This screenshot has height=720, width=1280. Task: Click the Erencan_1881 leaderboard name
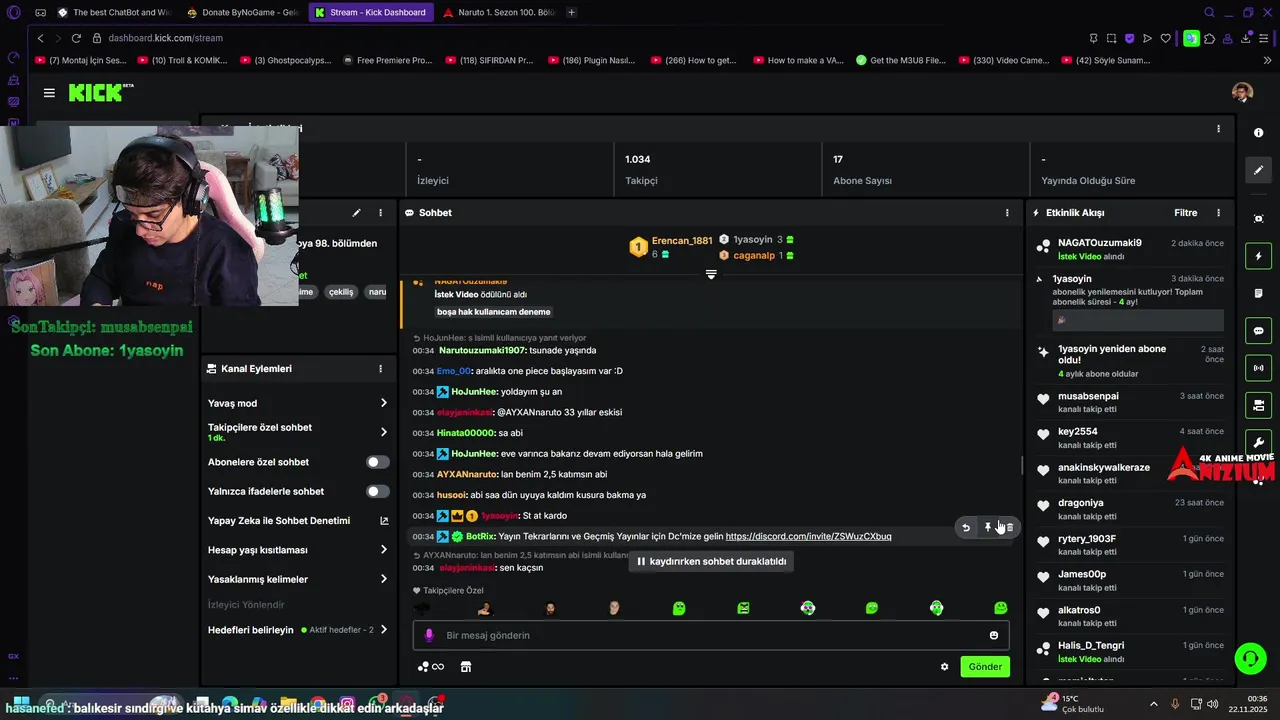pos(682,241)
